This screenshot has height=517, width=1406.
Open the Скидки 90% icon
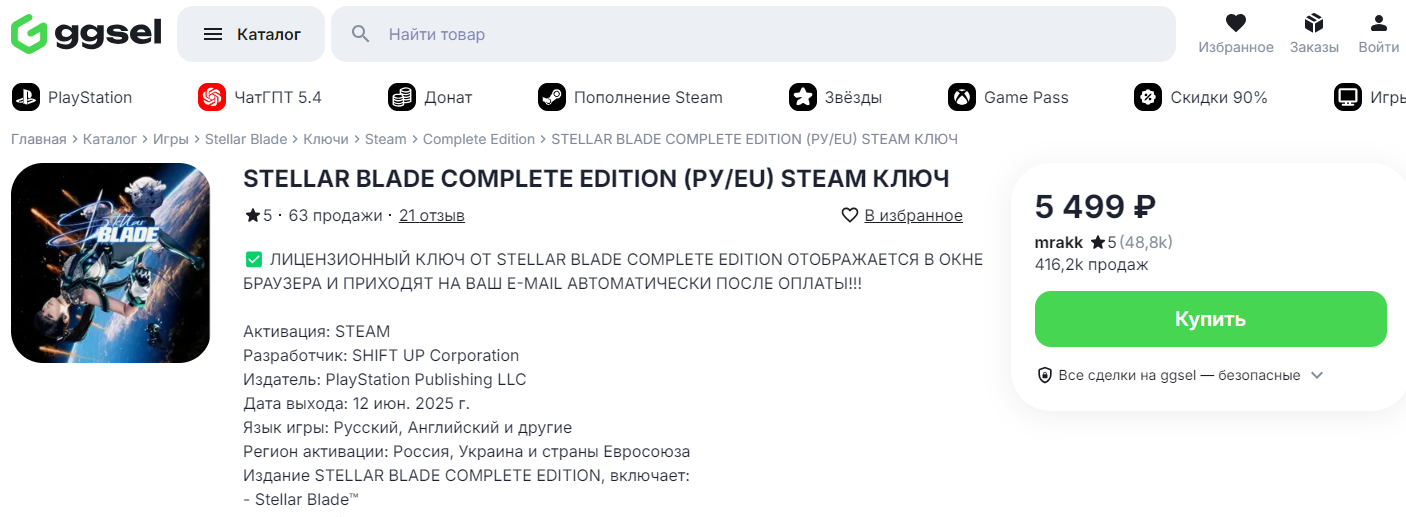[x=1148, y=97]
